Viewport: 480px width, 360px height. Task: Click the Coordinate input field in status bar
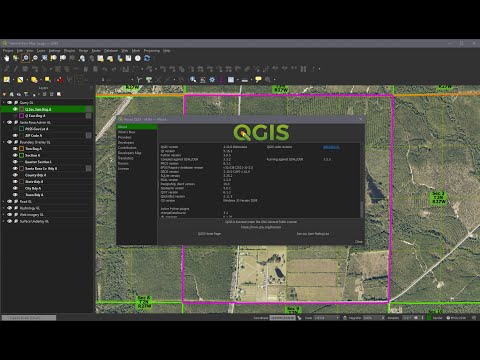click(282, 318)
